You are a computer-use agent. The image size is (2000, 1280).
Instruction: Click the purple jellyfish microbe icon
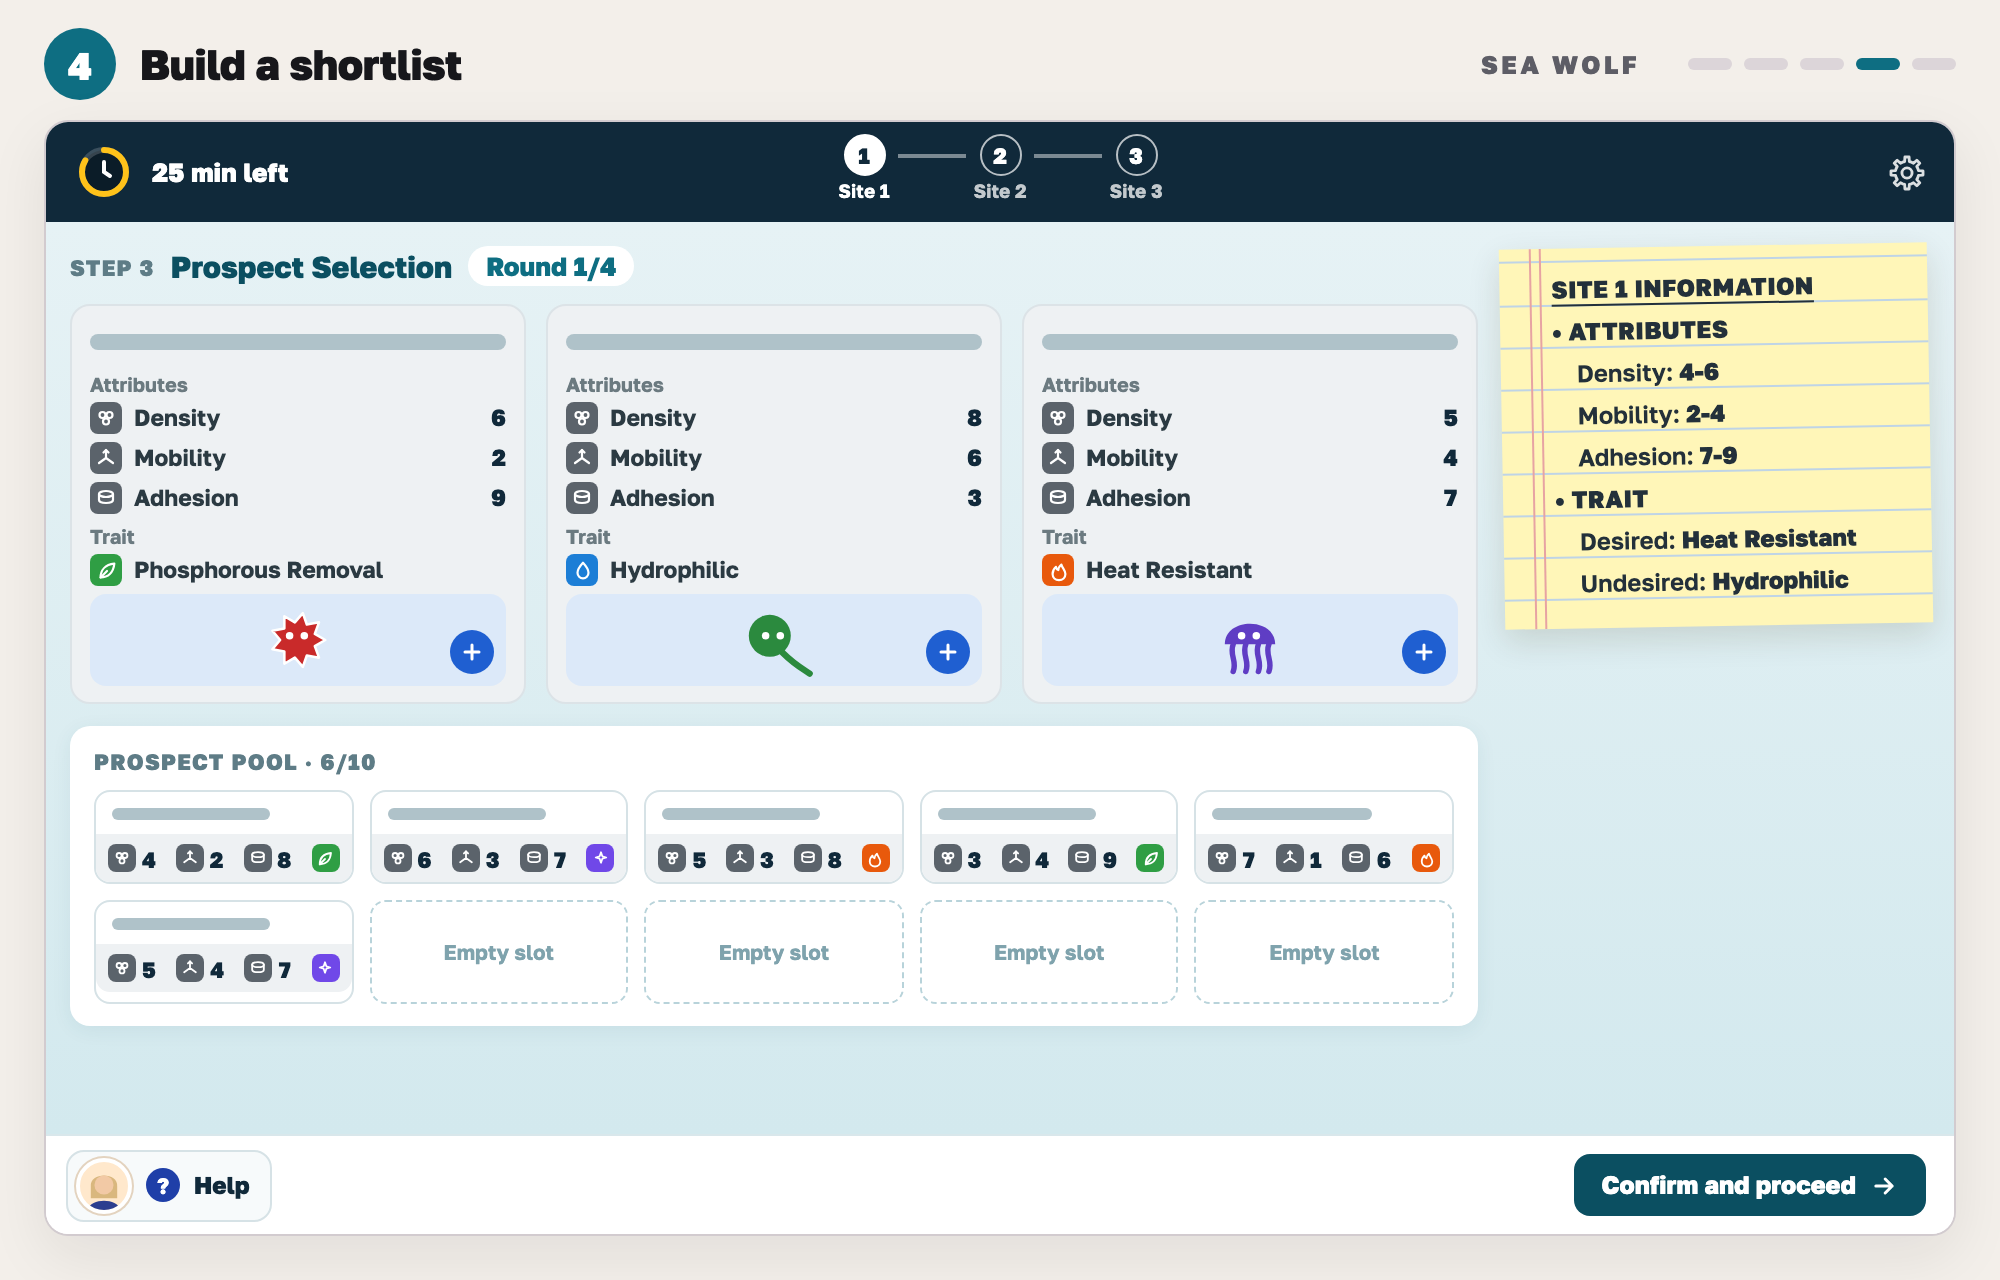click(1250, 649)
